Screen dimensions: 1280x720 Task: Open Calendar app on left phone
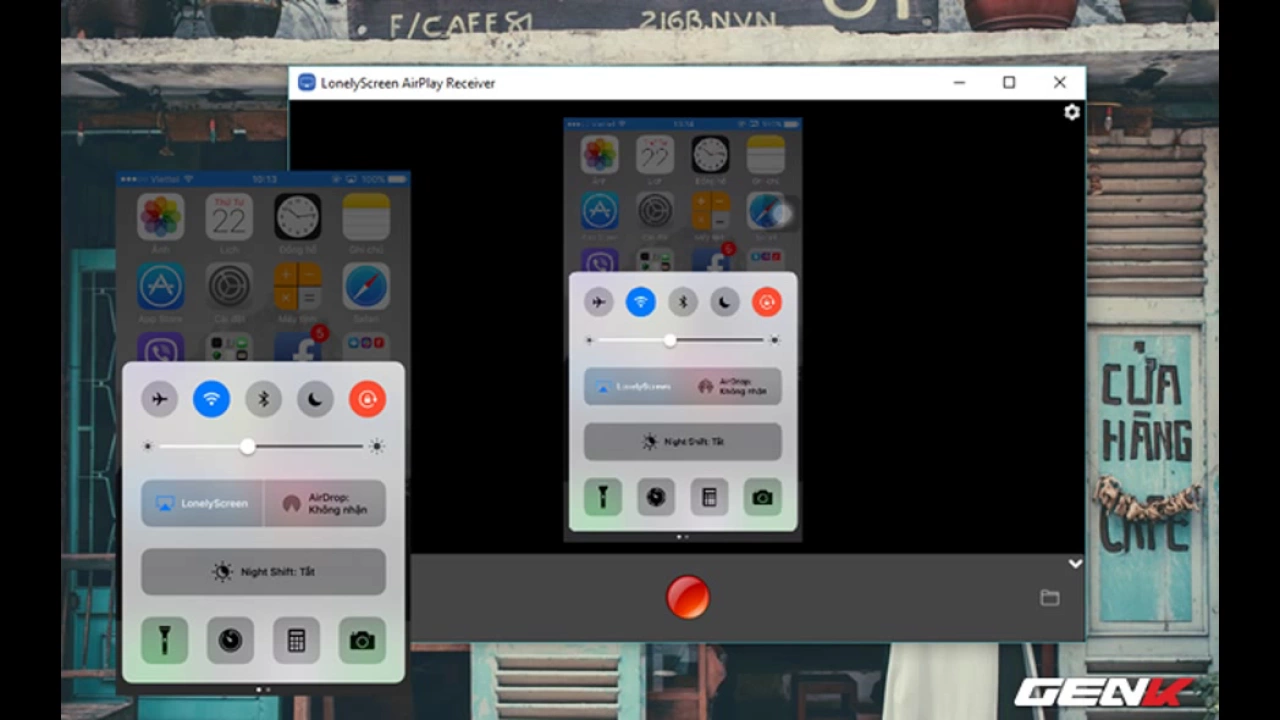point(229,217)
